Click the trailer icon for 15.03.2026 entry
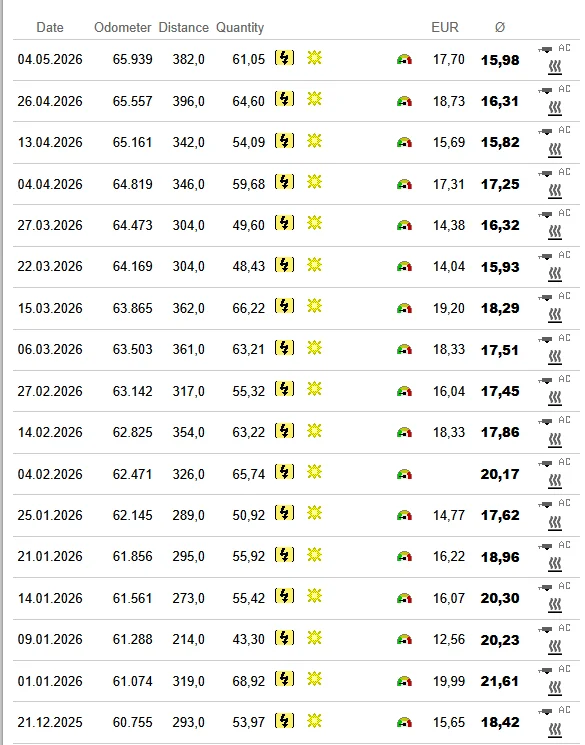The width and height of the screenshot is (585, 745). point(546,297)
